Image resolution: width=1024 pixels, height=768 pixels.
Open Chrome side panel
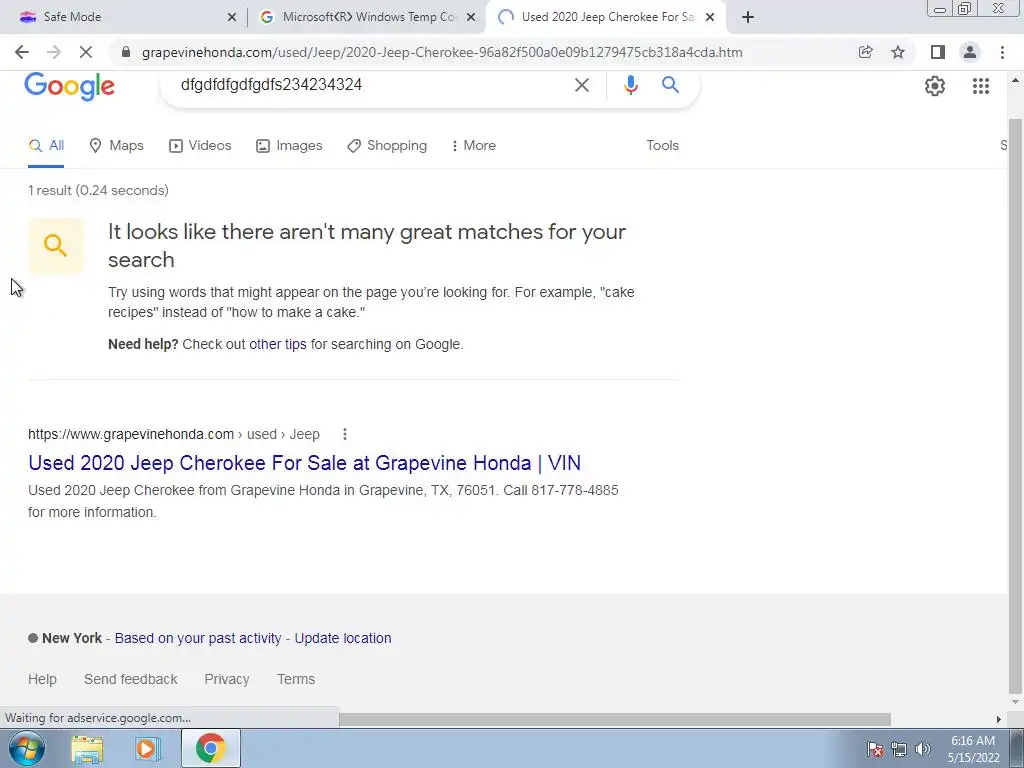point(938,52)
